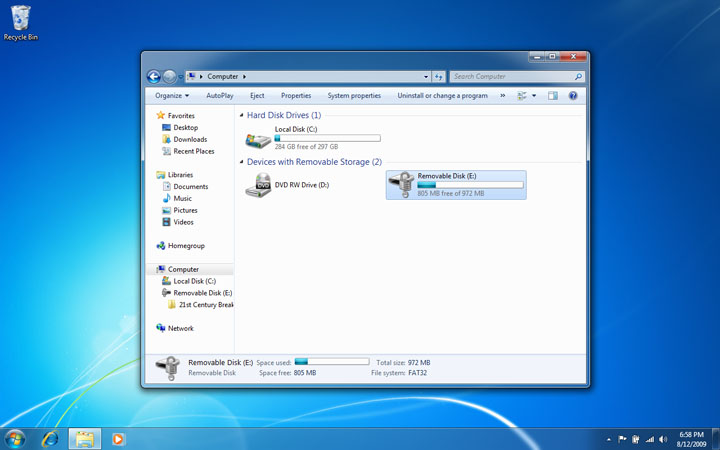Refresh the Computer address bar
720x450 pixels.
click(439, 76)
